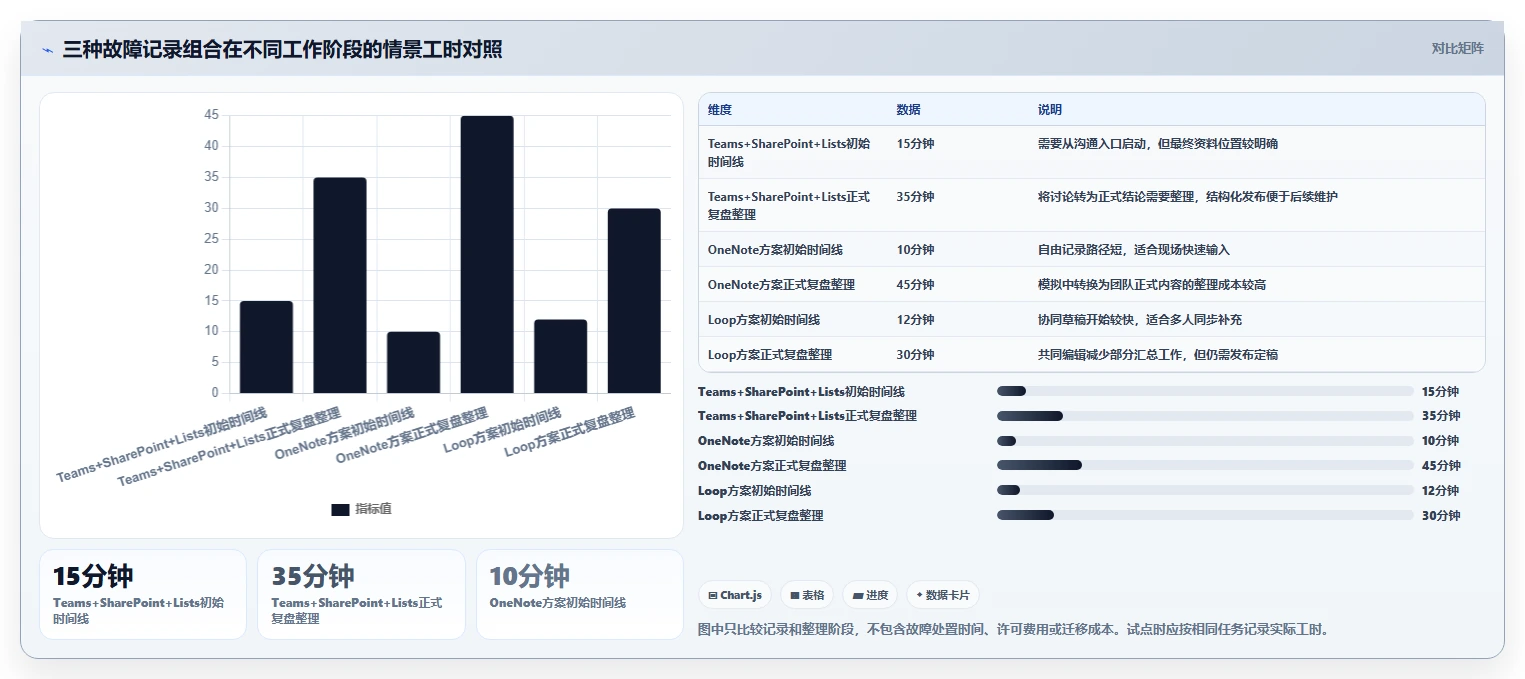Click description 模拟中转换为团队正式内容的整理成本较高
The height and width of the screenshot is (679, 1525).
[1152, 285]
